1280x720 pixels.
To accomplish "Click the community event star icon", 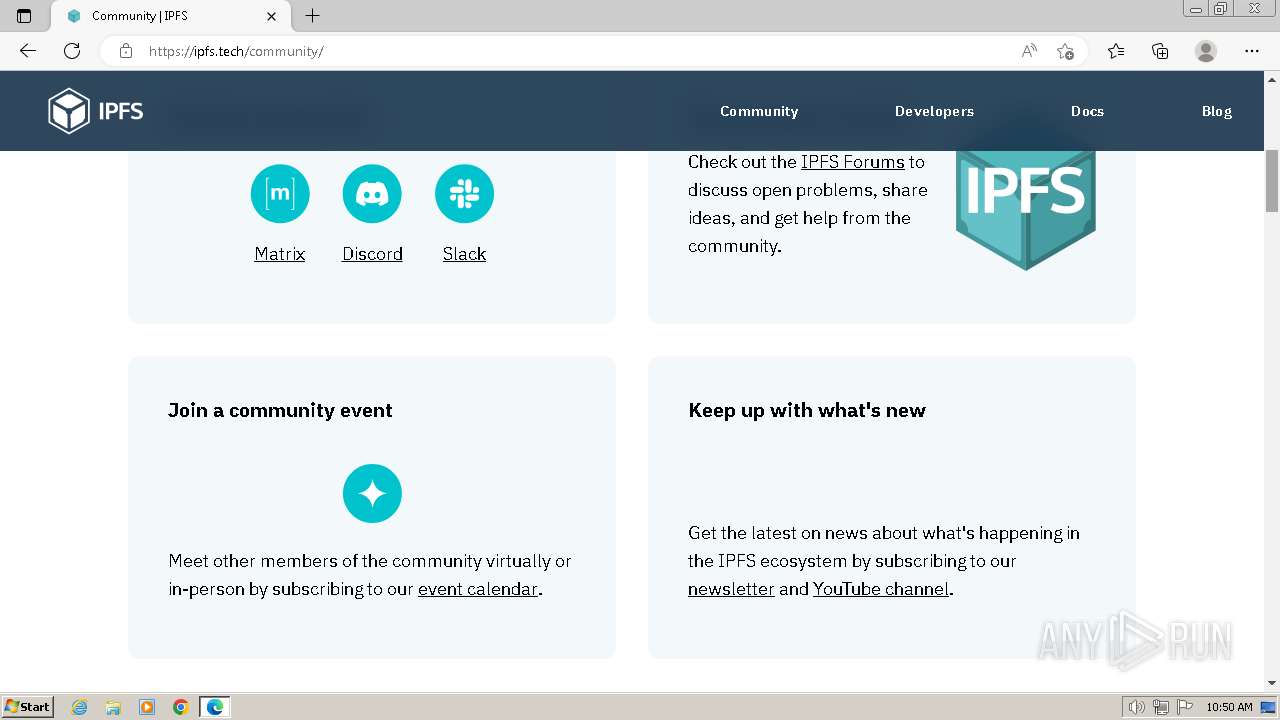I will coord(372,494).
